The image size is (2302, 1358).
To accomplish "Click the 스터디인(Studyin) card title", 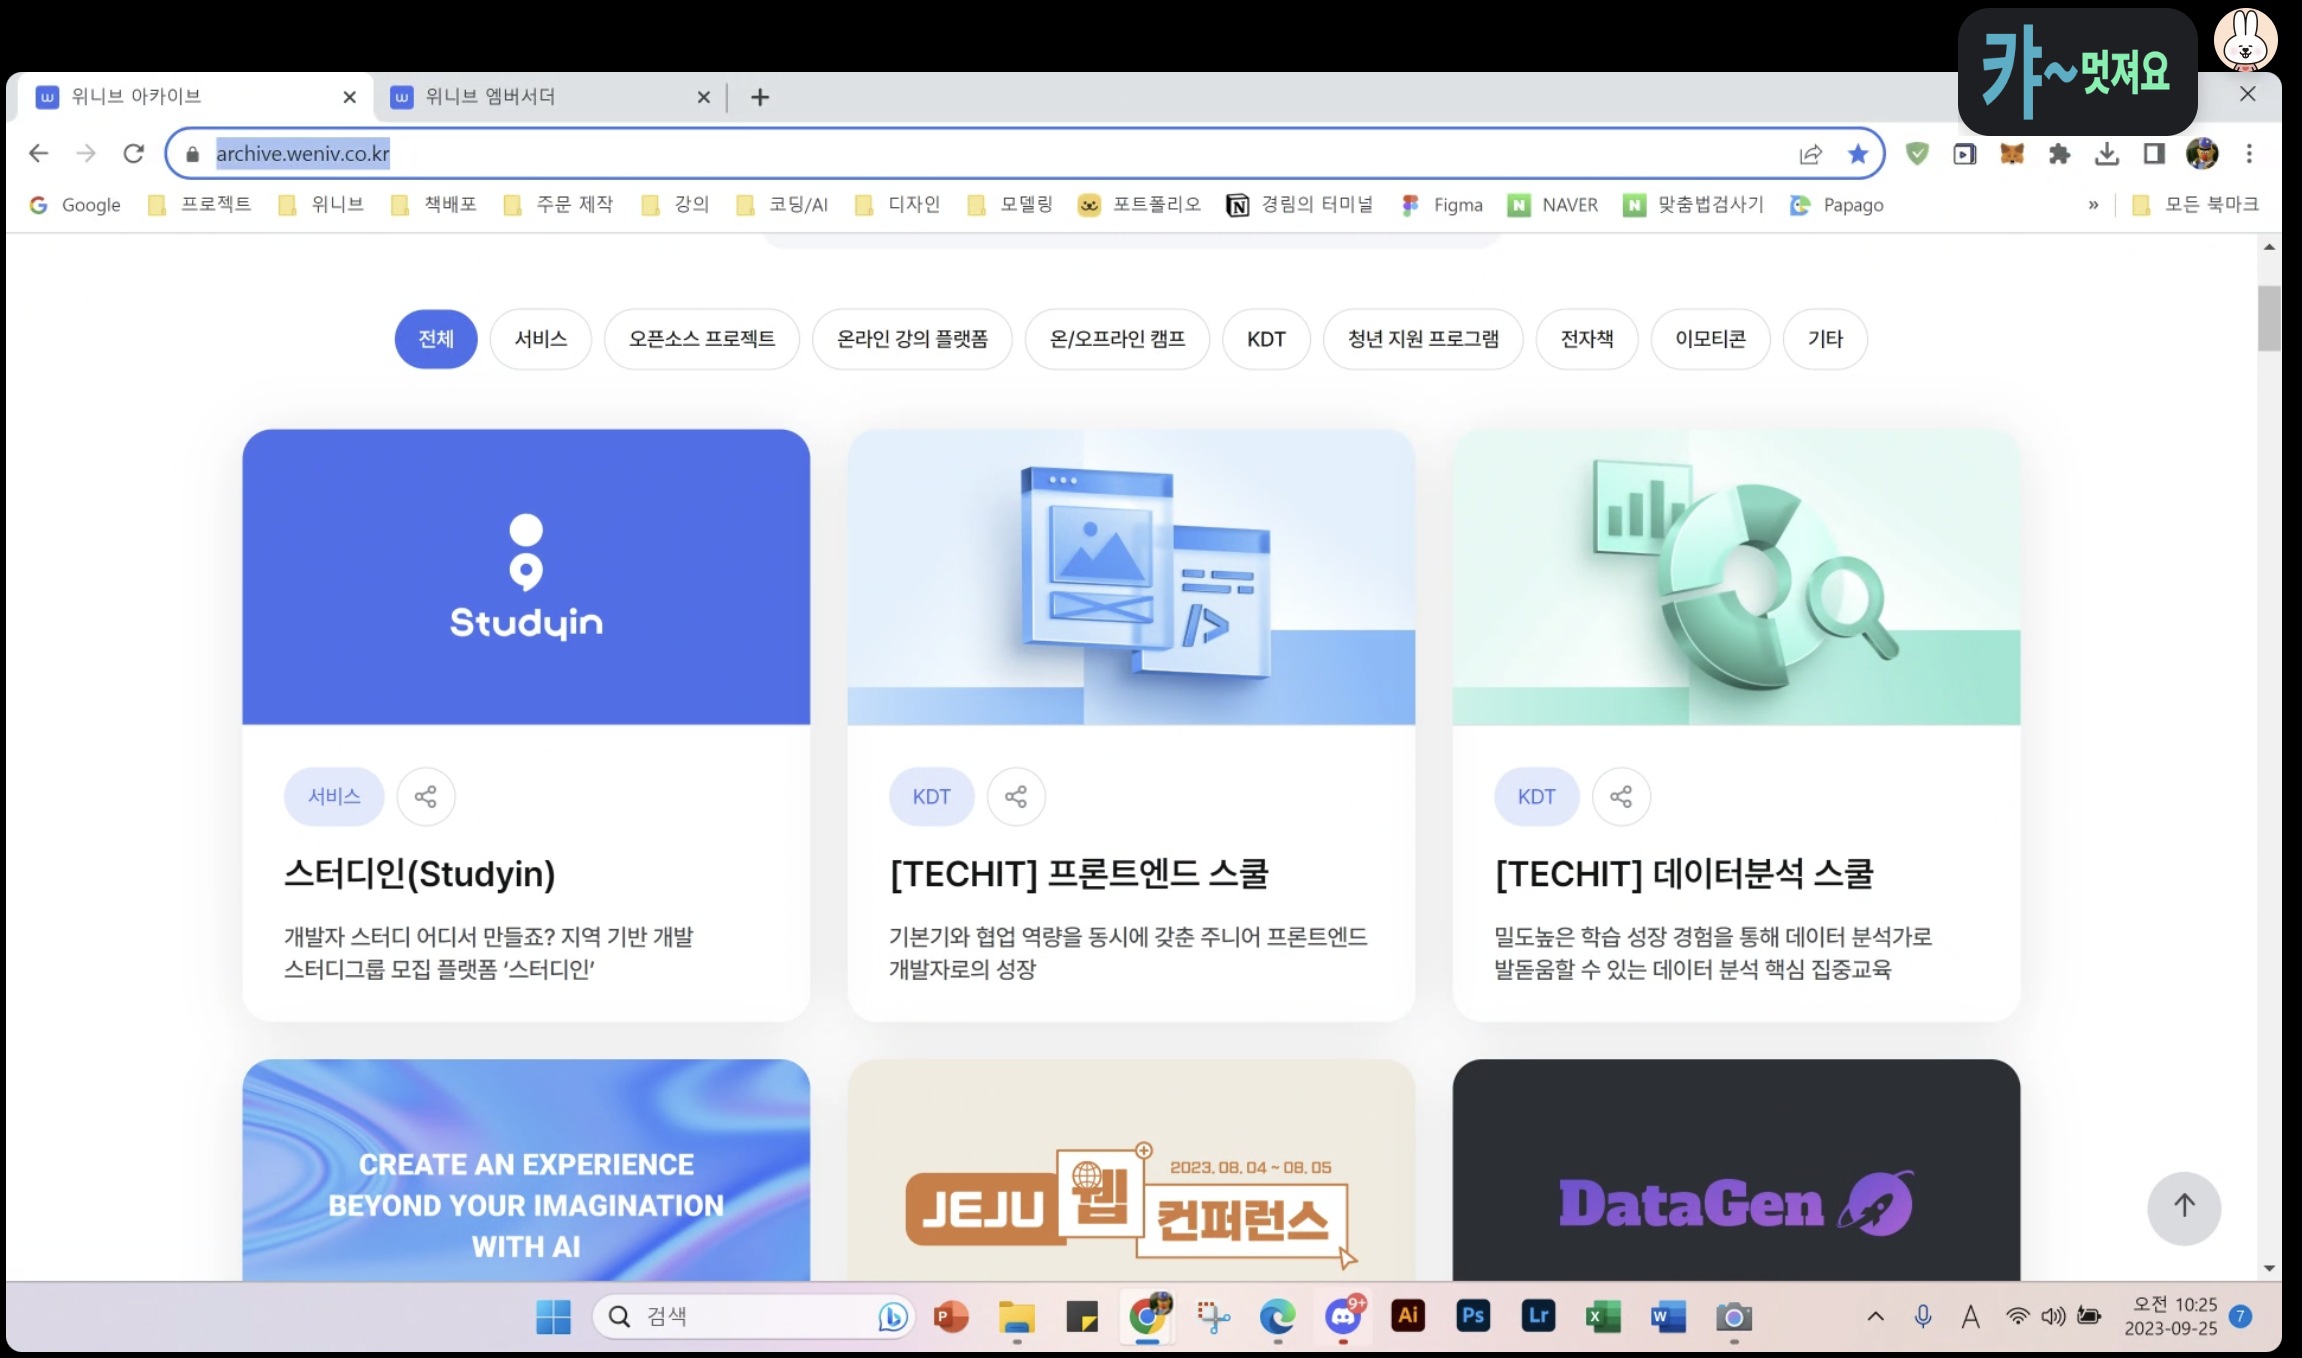I will pos(420,874).
